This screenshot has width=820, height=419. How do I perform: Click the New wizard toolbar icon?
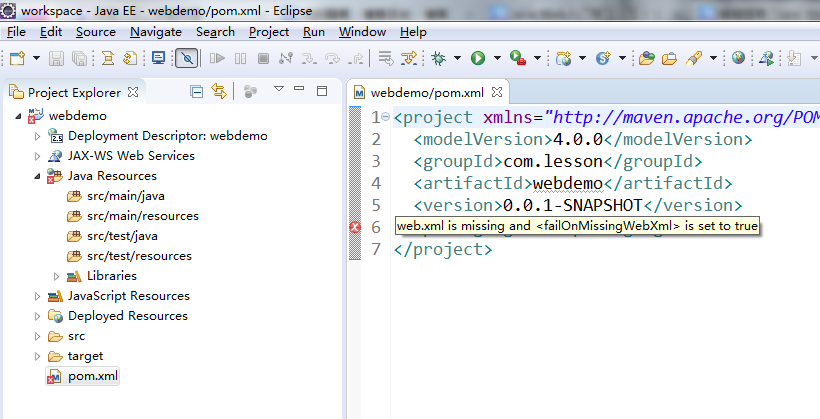[17, 58]
